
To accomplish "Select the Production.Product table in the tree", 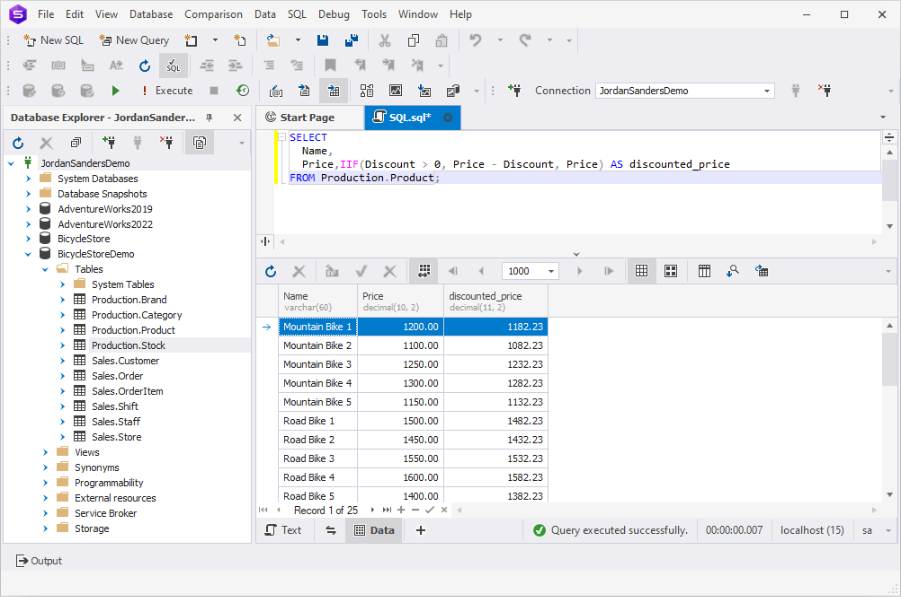I will (x=133, y=330).
